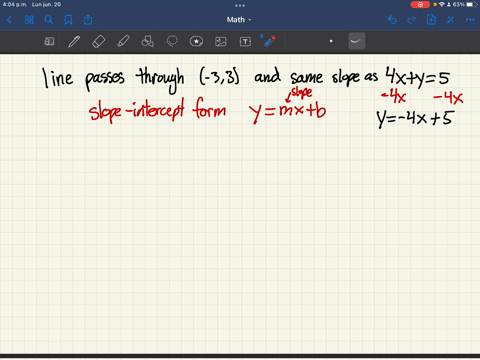480x360 pixels.
Task: Open the page thumbnails grid view
Action: 29,20
